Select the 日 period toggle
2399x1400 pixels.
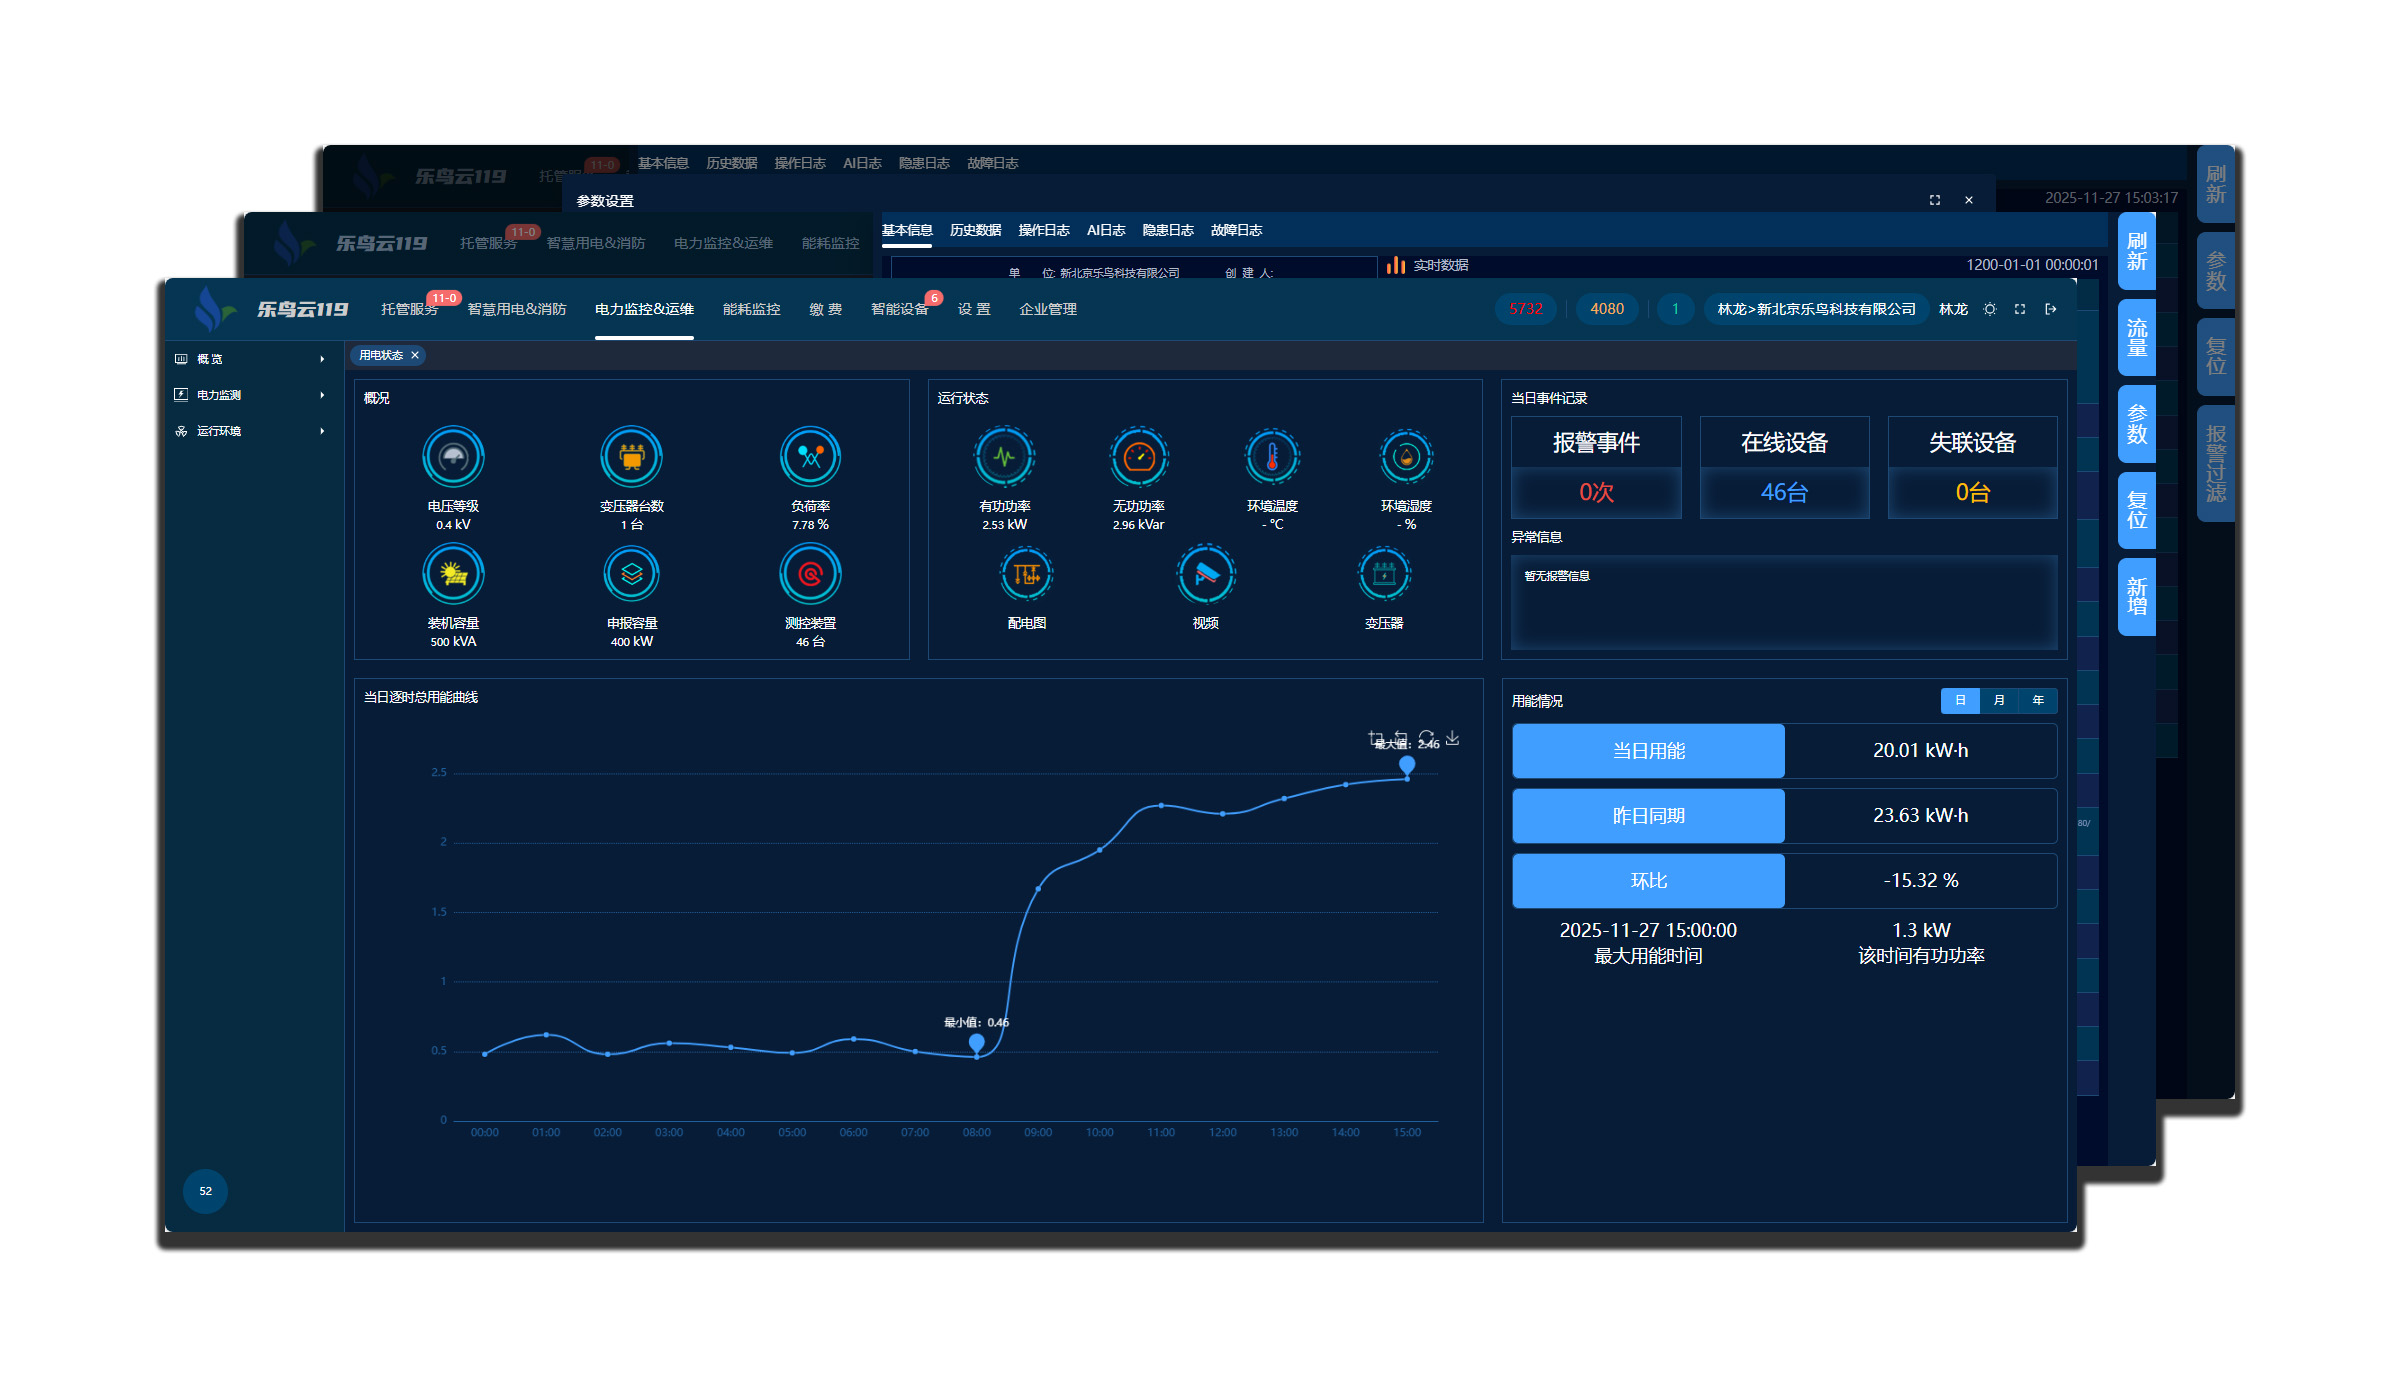pyautogui.click(x=1960, y=700)
